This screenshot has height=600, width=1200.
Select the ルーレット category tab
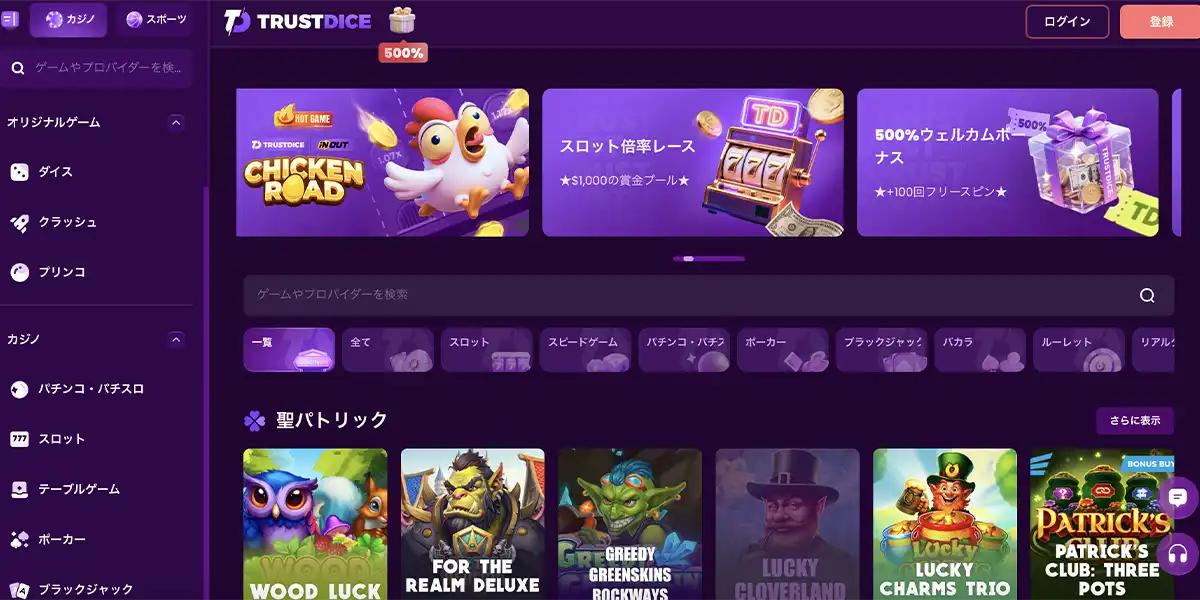1078,350
